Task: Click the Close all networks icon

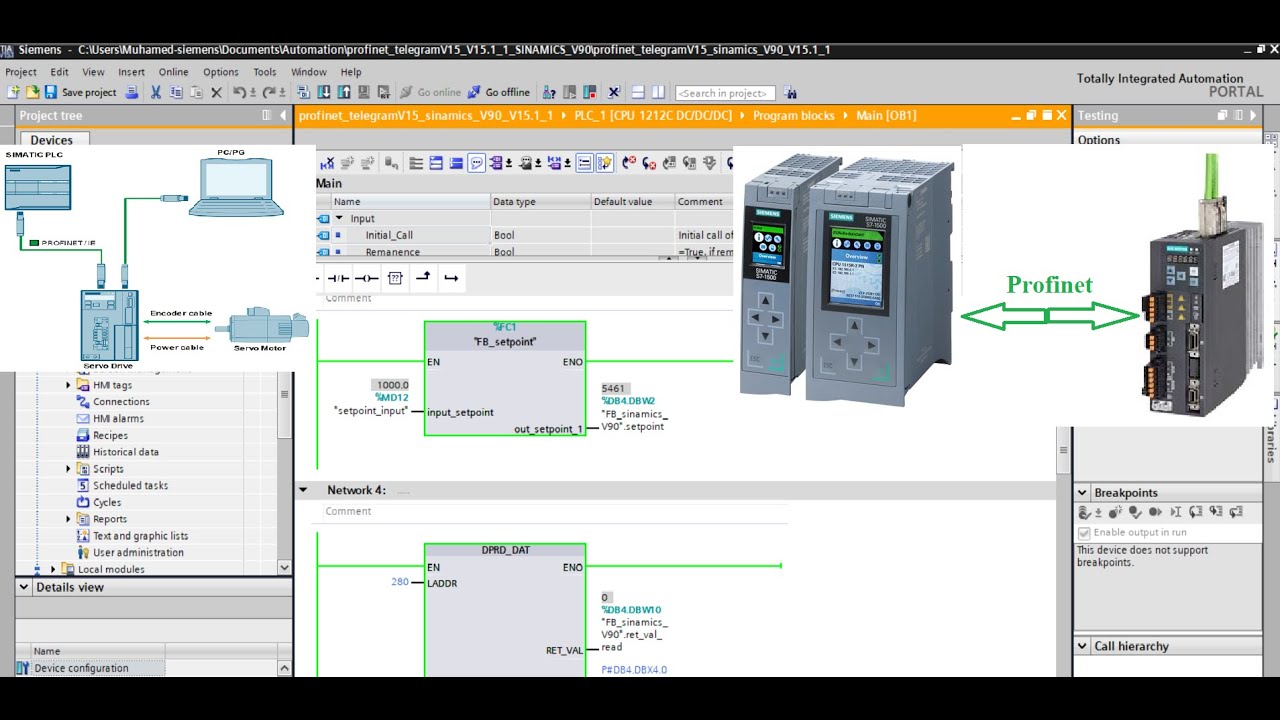Action: (x=456, y=163)
